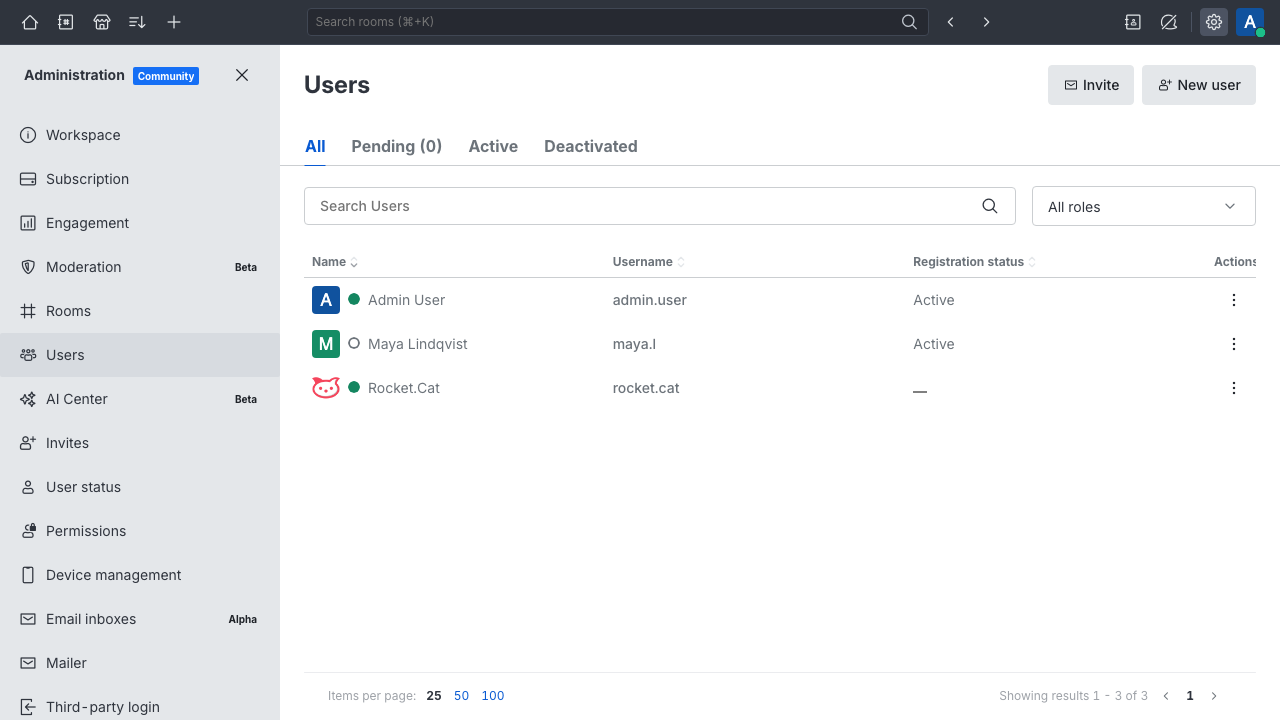
Task: Click the Create new plus icon
Action: click(x=174, y=22)
